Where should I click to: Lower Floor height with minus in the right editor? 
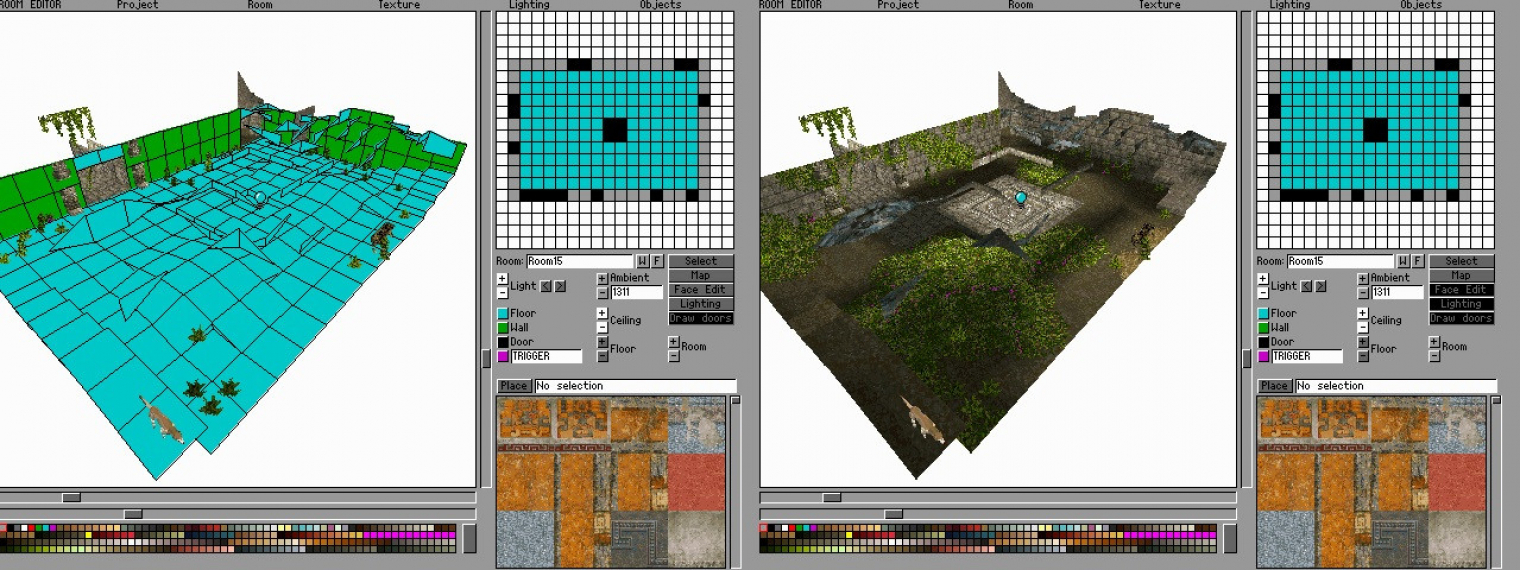1362,356
